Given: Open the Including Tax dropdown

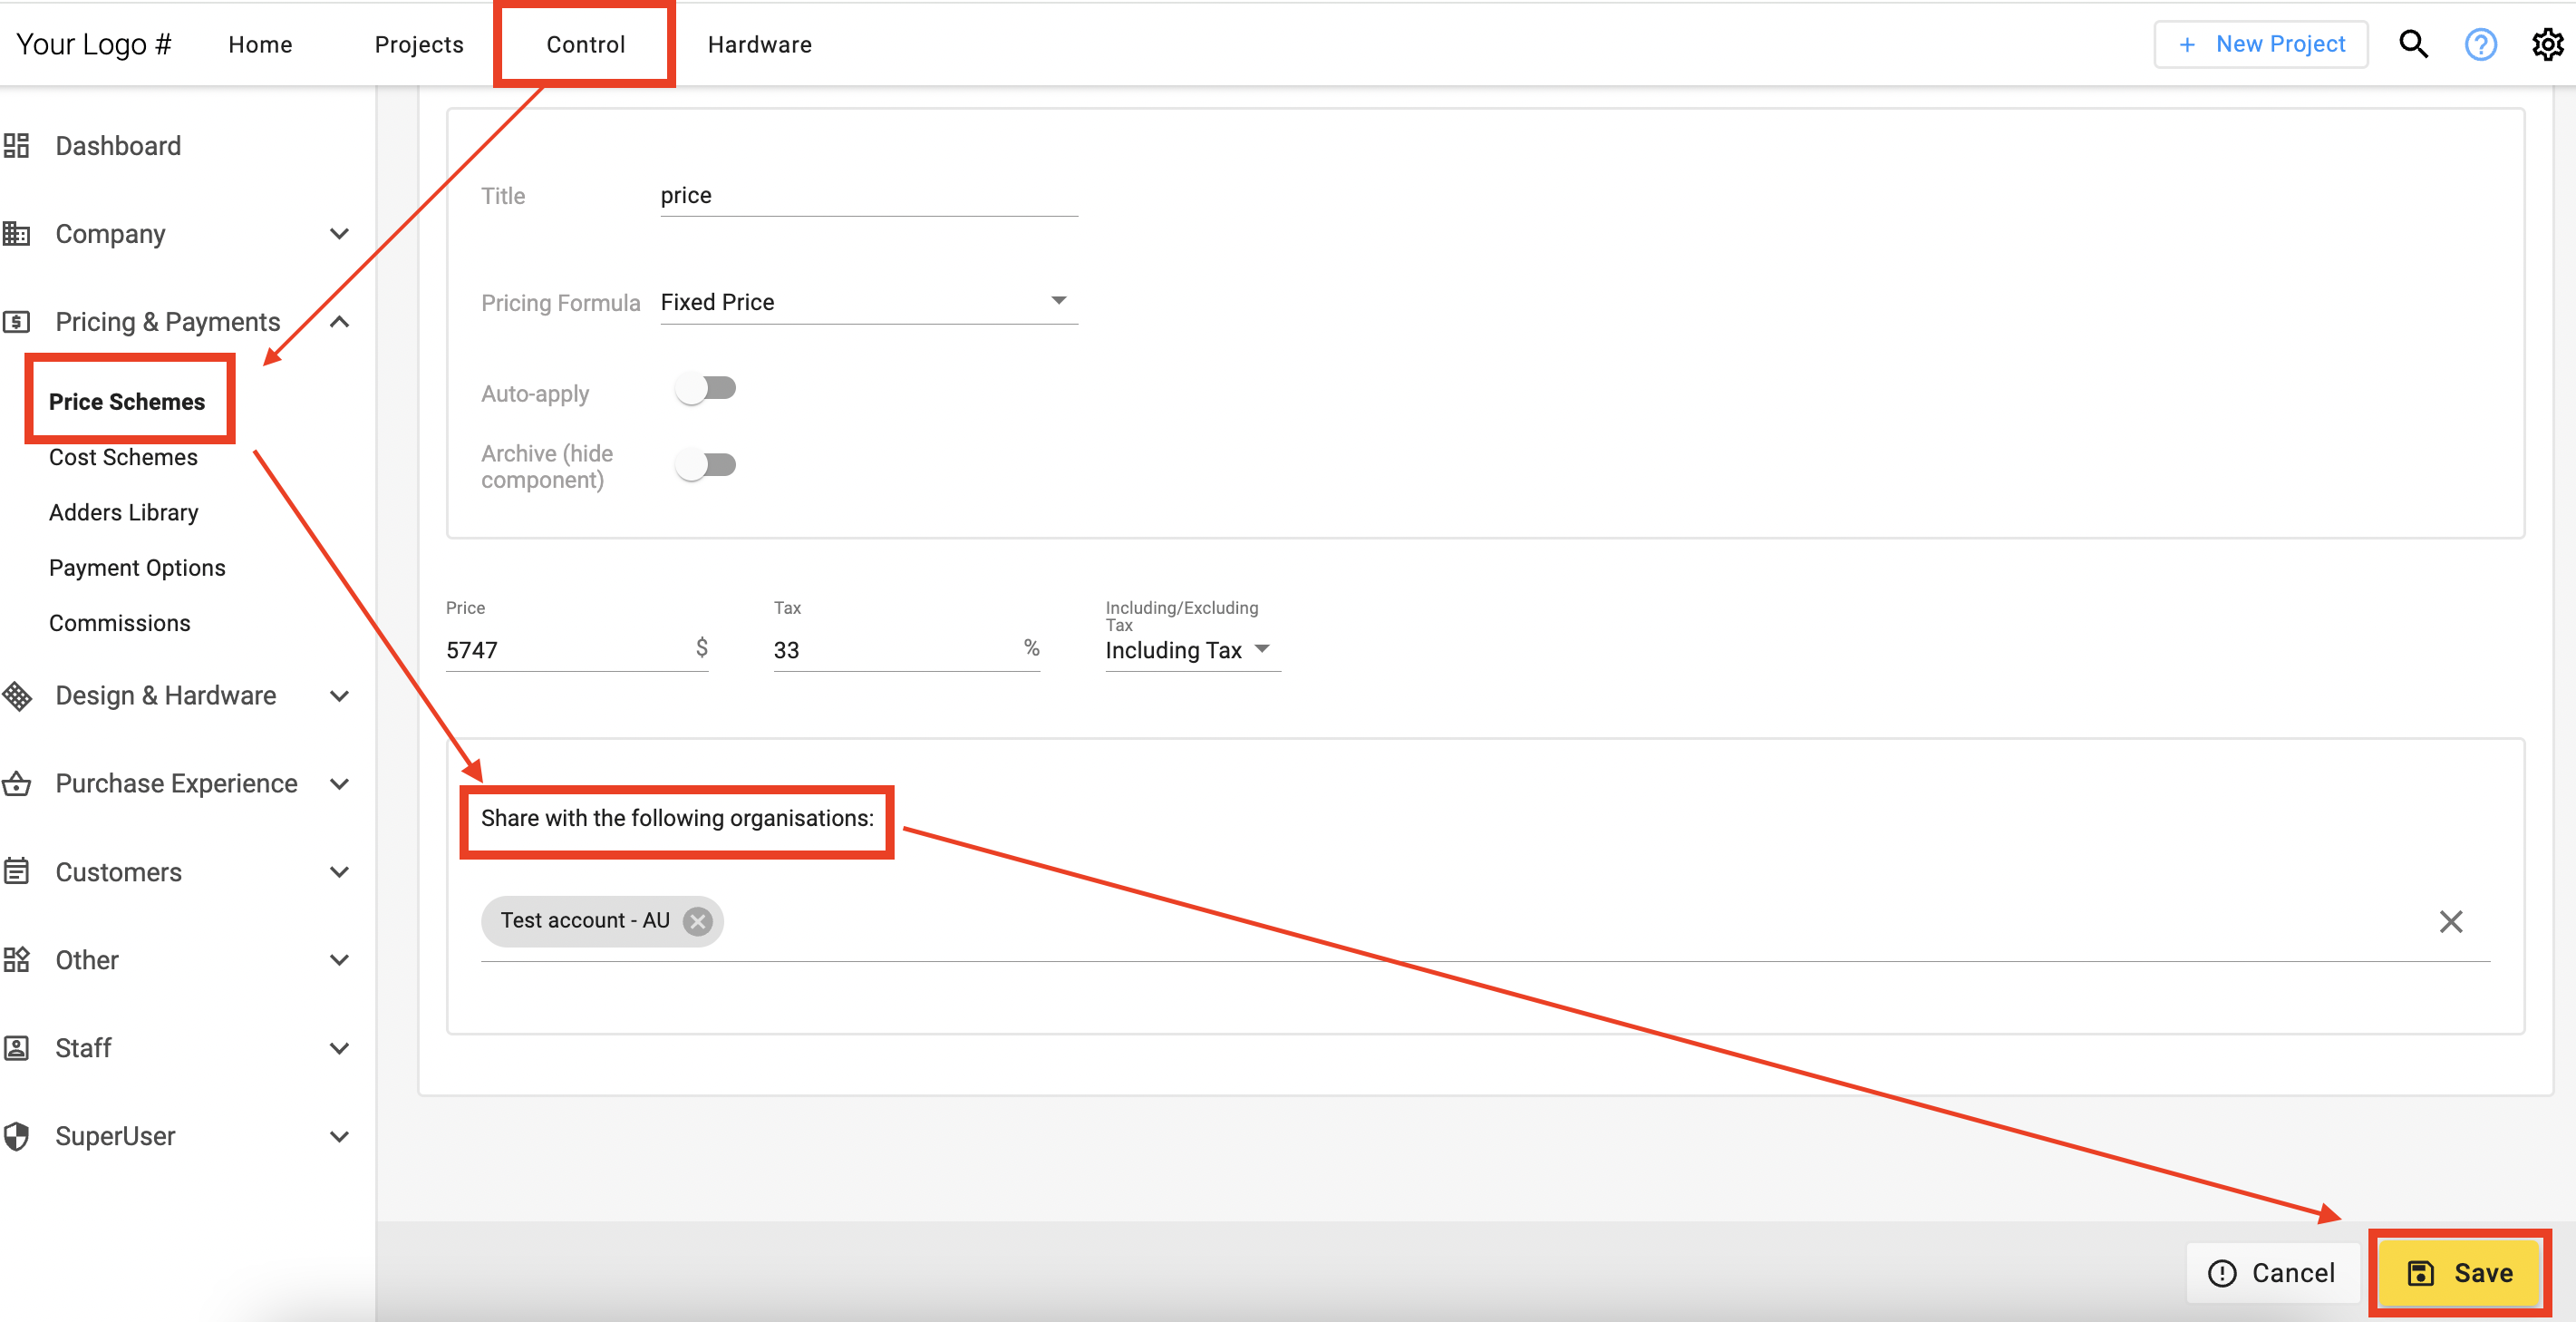Looking at the screenshot, I should [x=1192, y=650].
